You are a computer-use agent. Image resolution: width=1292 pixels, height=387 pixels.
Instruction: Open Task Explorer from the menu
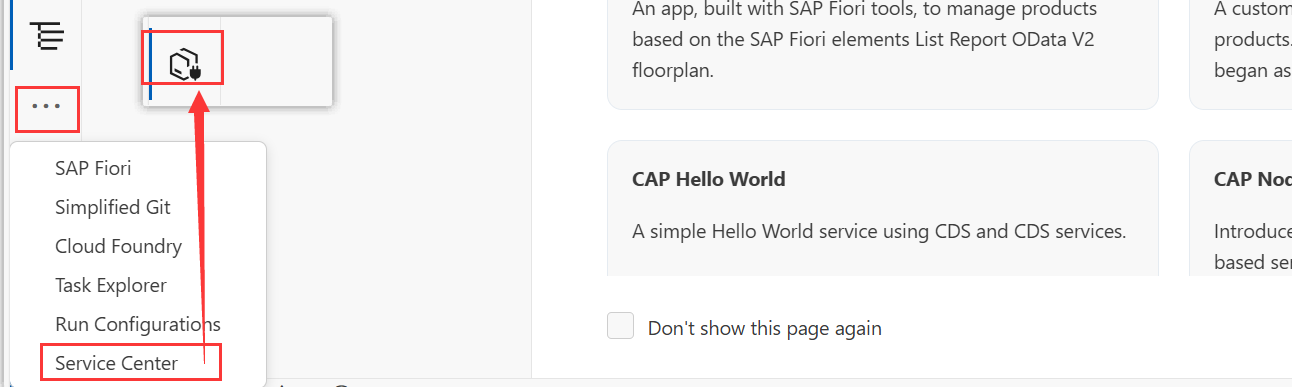[x=111, y=285]
